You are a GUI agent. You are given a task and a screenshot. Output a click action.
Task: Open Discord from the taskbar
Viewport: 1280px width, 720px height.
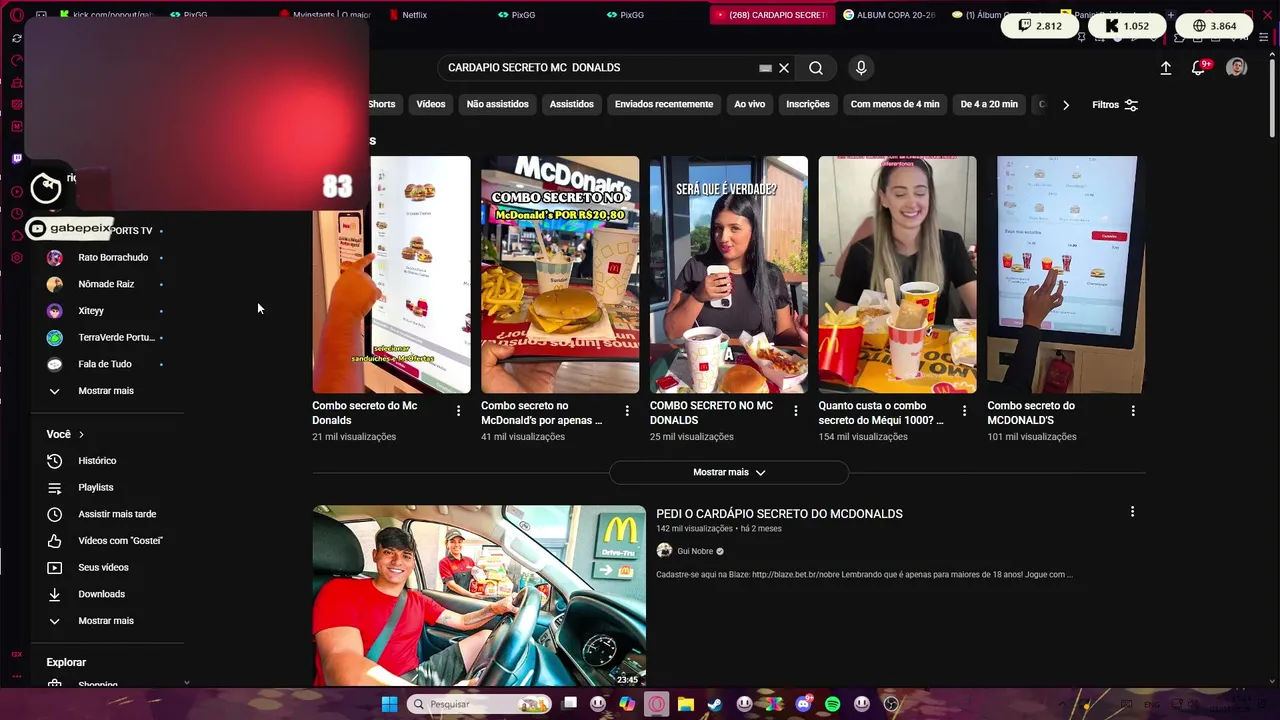point(803,704)
